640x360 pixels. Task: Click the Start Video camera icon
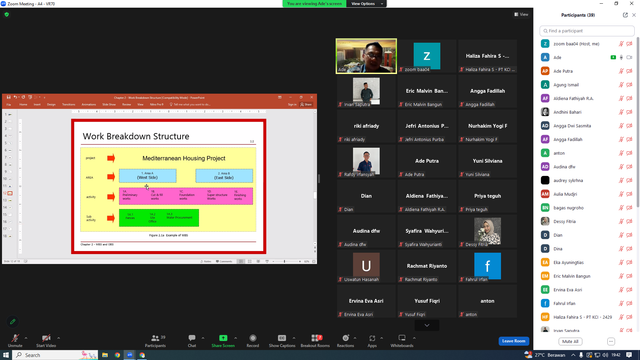(x=46, y=338)
